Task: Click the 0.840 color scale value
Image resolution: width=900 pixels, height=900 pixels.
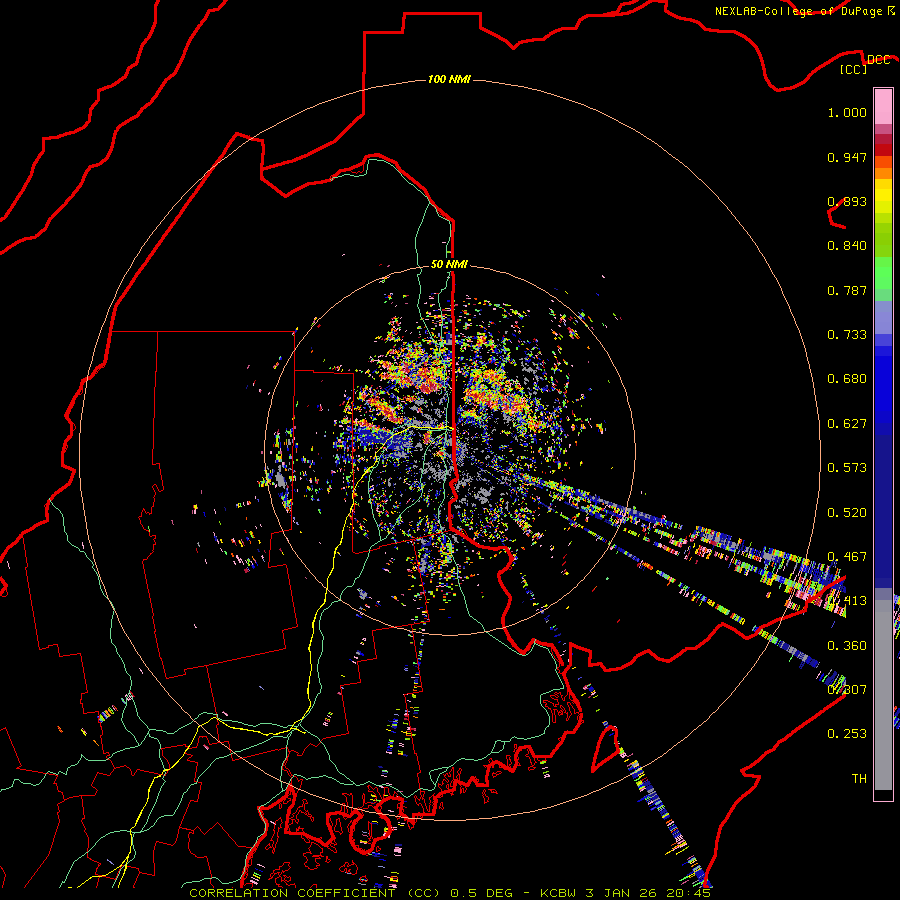Action: [847, 246]
